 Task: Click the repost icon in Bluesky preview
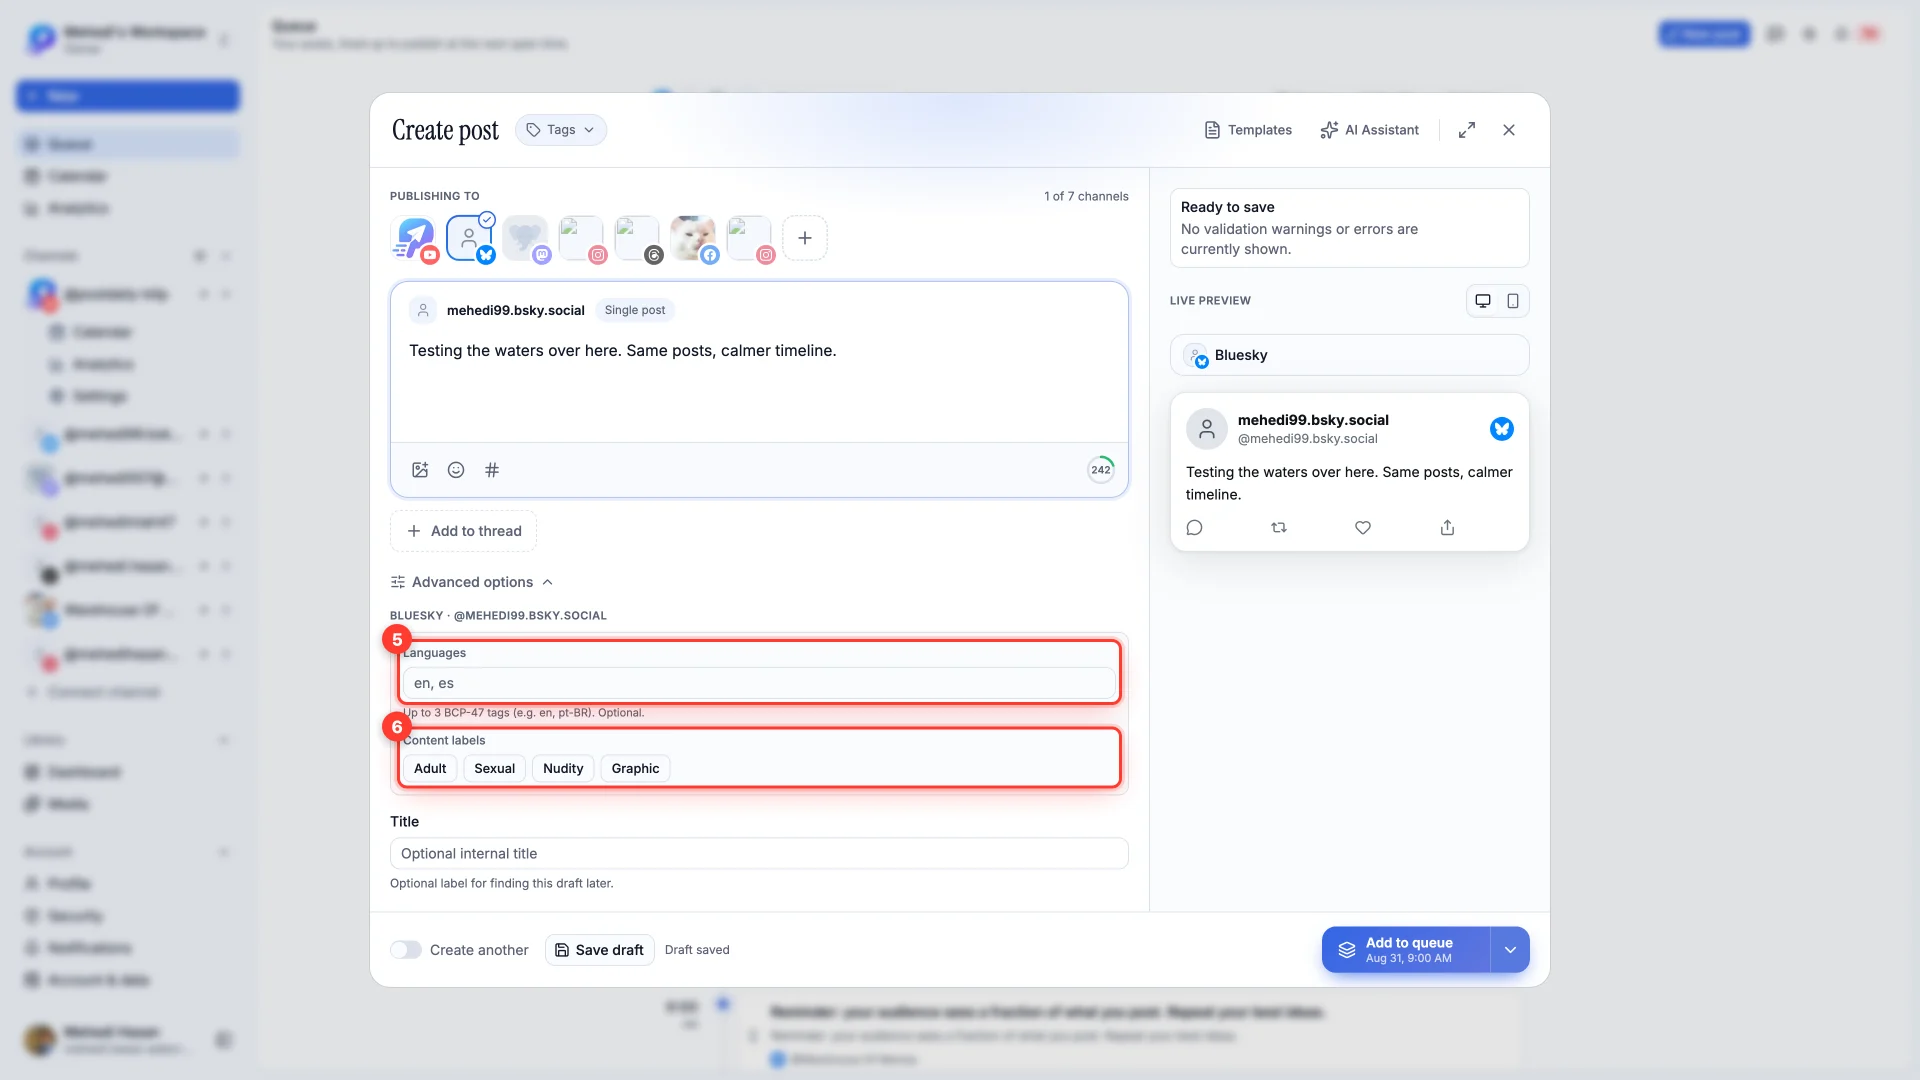tap(1279, 528)
